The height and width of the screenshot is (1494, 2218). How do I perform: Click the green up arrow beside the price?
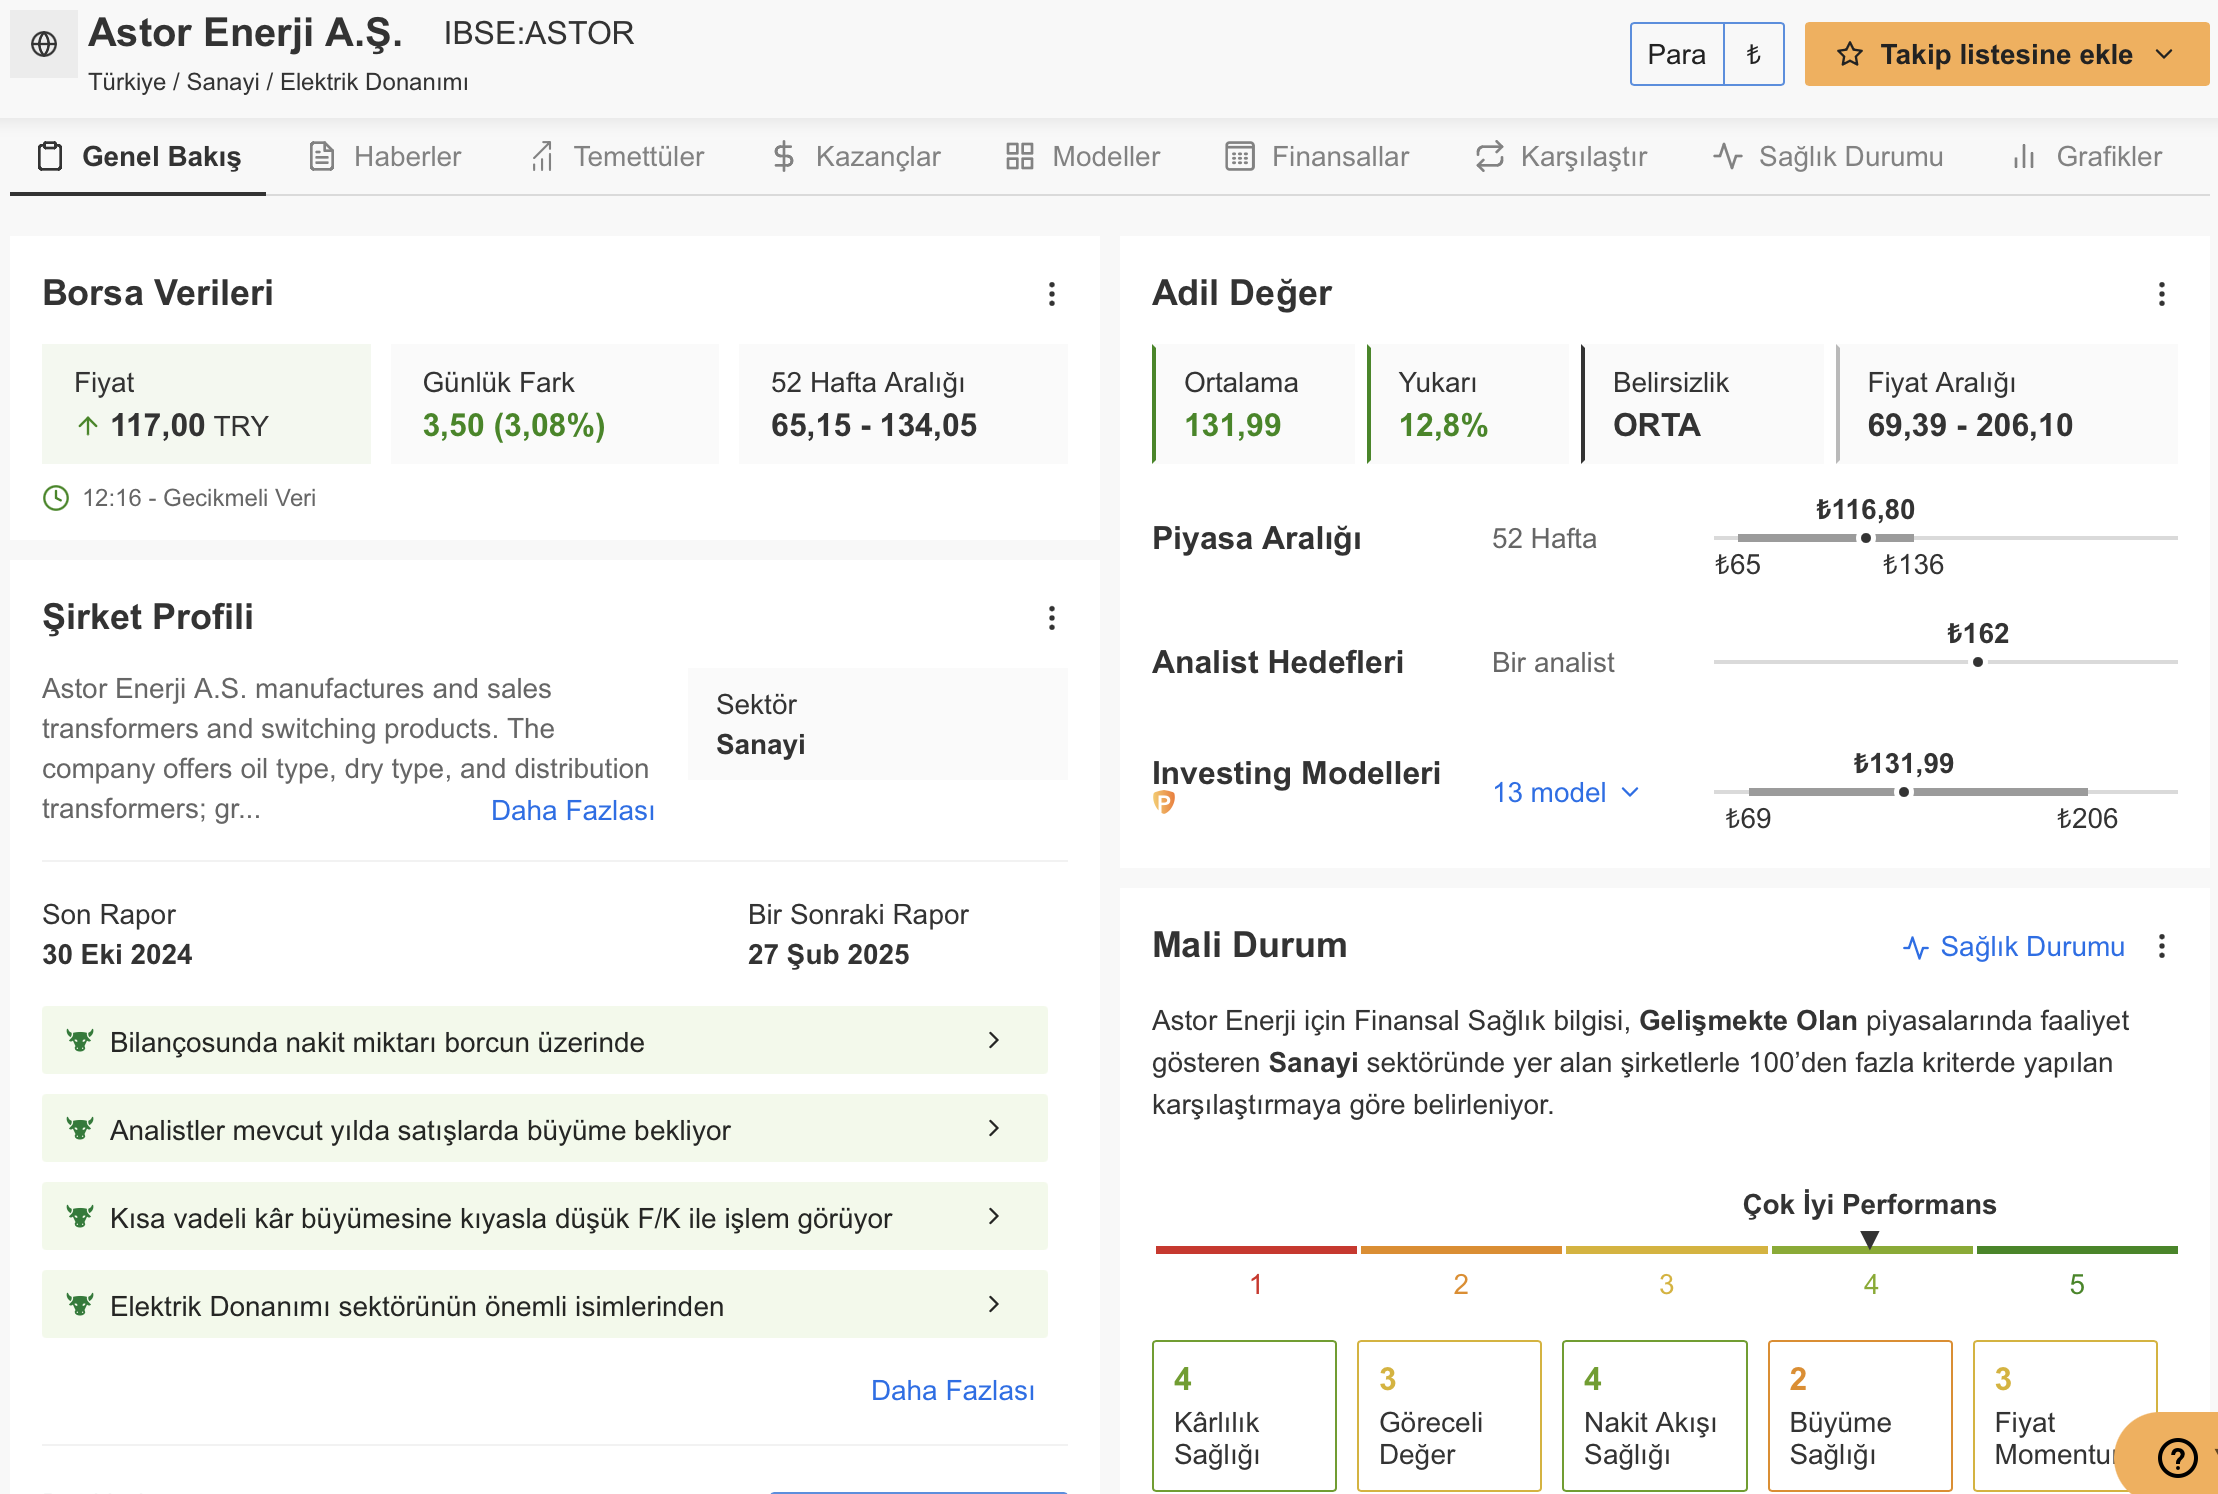tap(88, 426)
